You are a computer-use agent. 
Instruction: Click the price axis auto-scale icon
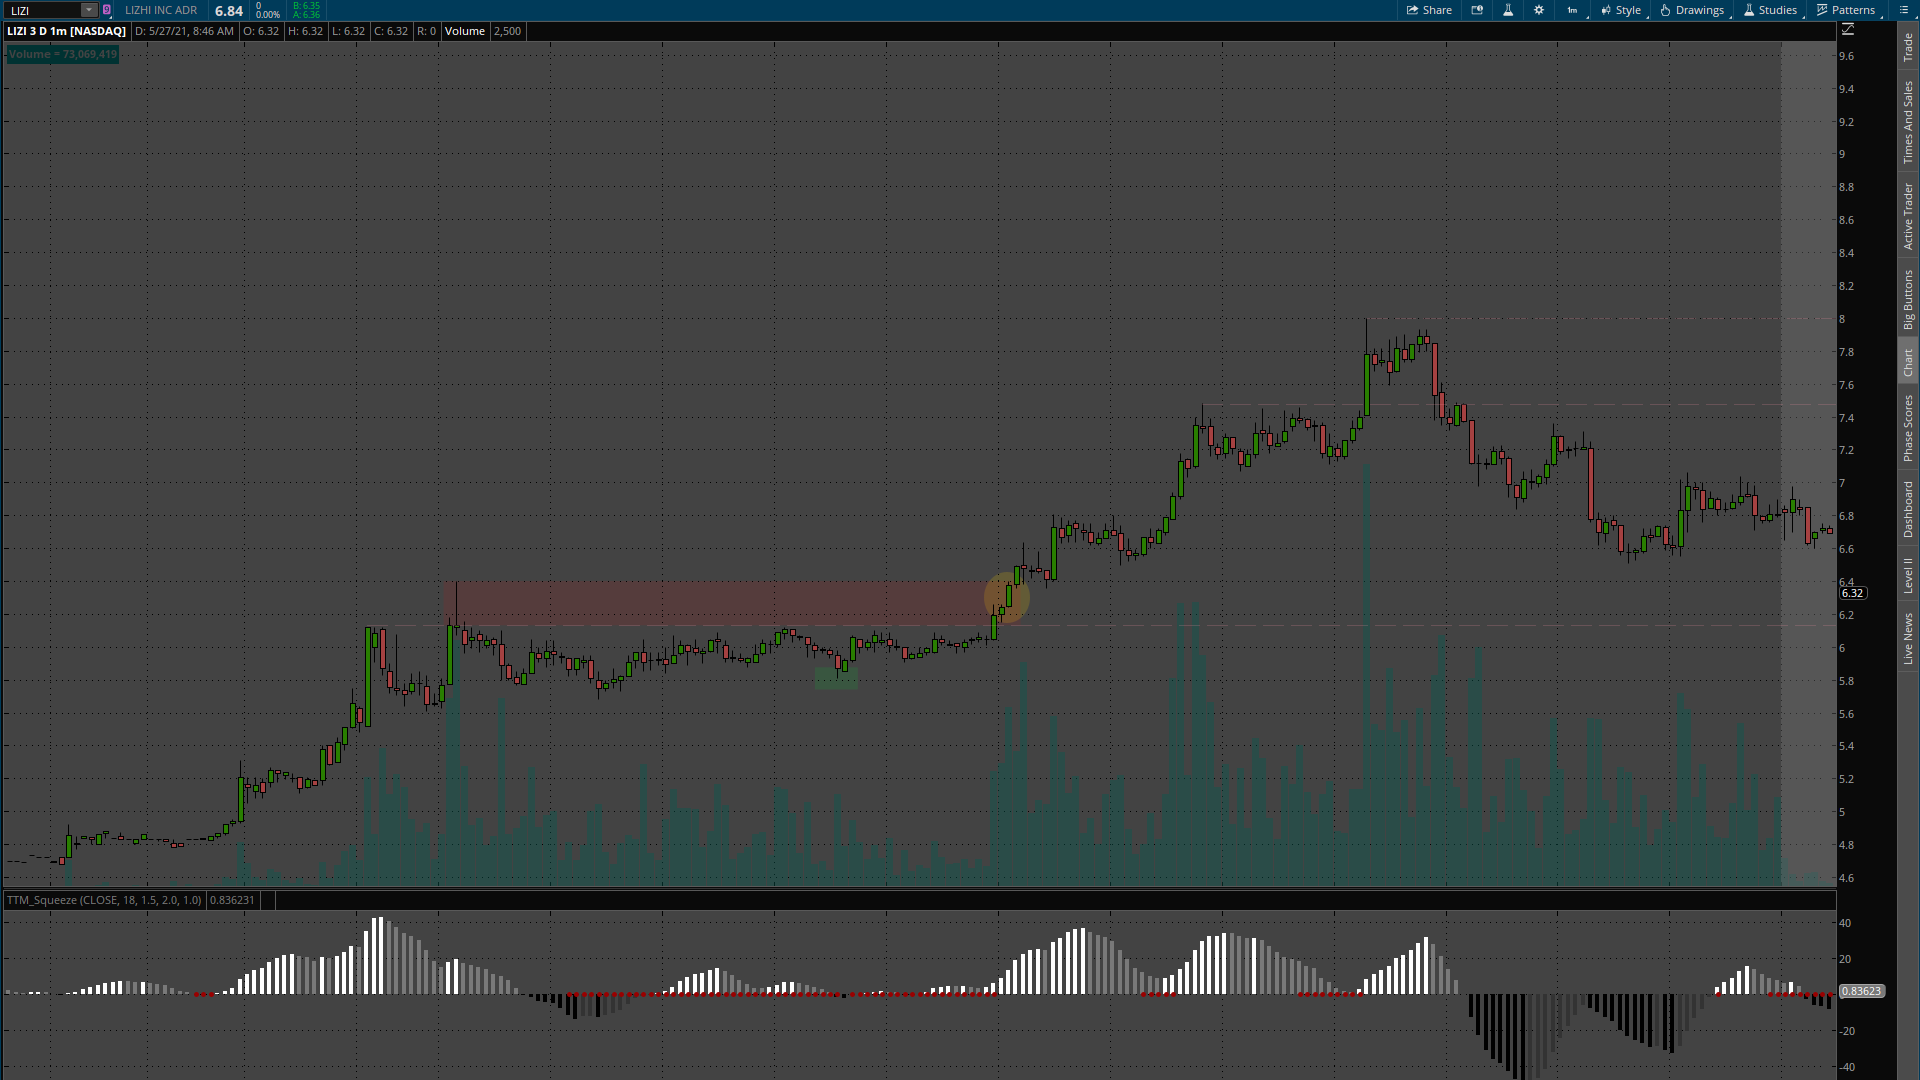coord(1848,30)
